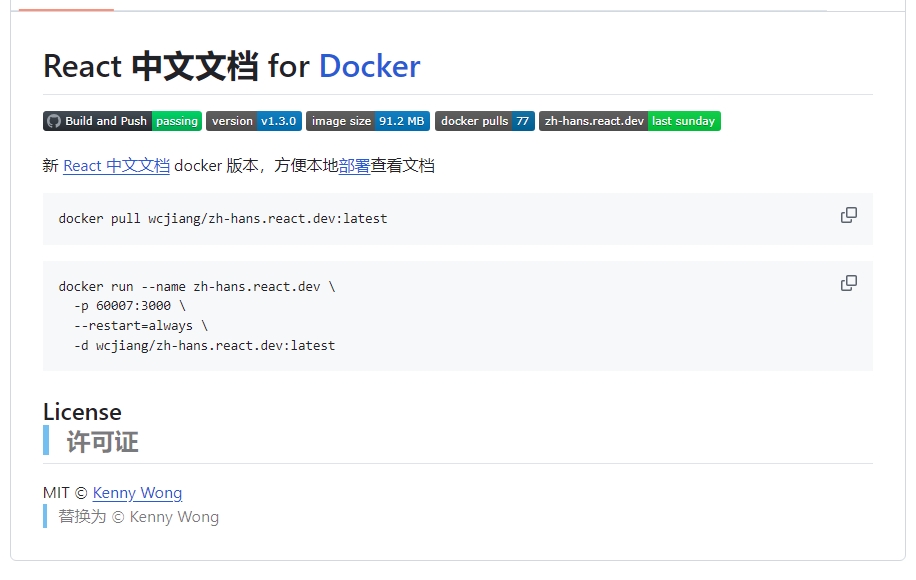The image size is (916, 580).
Task: Click the version v1.3.0 badge
Action: (x=254, y=121)
